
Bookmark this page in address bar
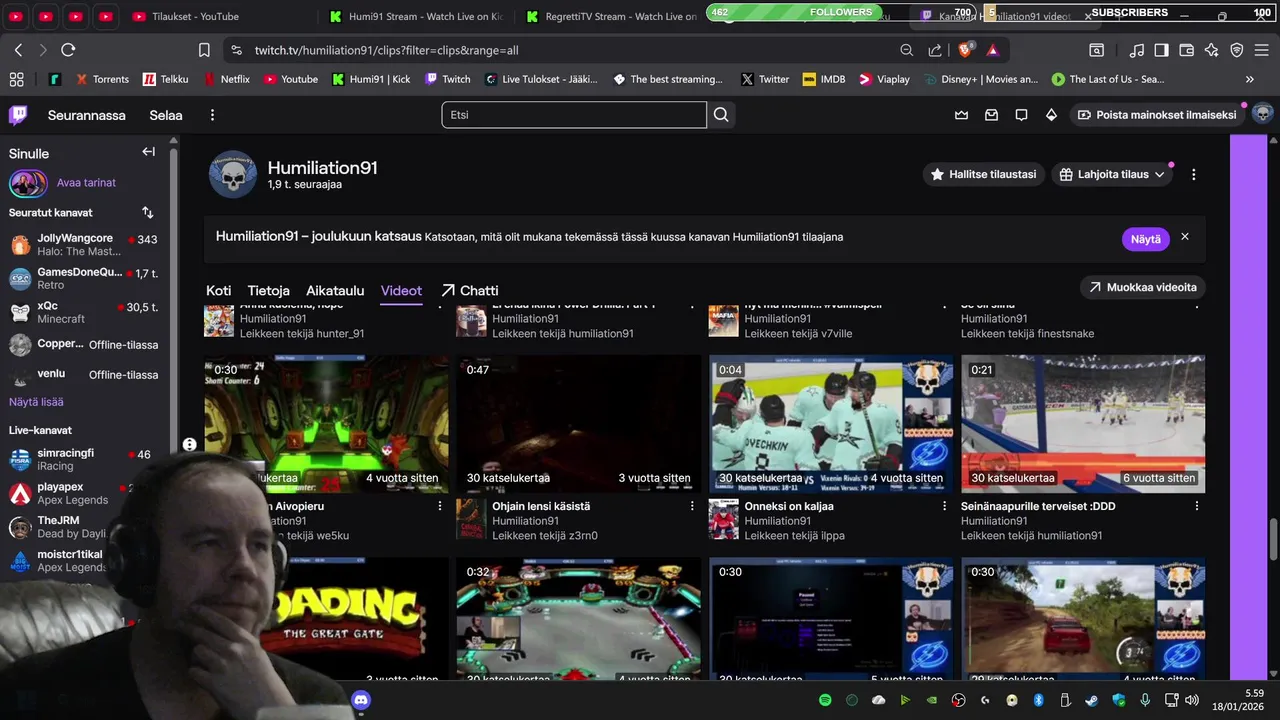[x=204, y=50]
